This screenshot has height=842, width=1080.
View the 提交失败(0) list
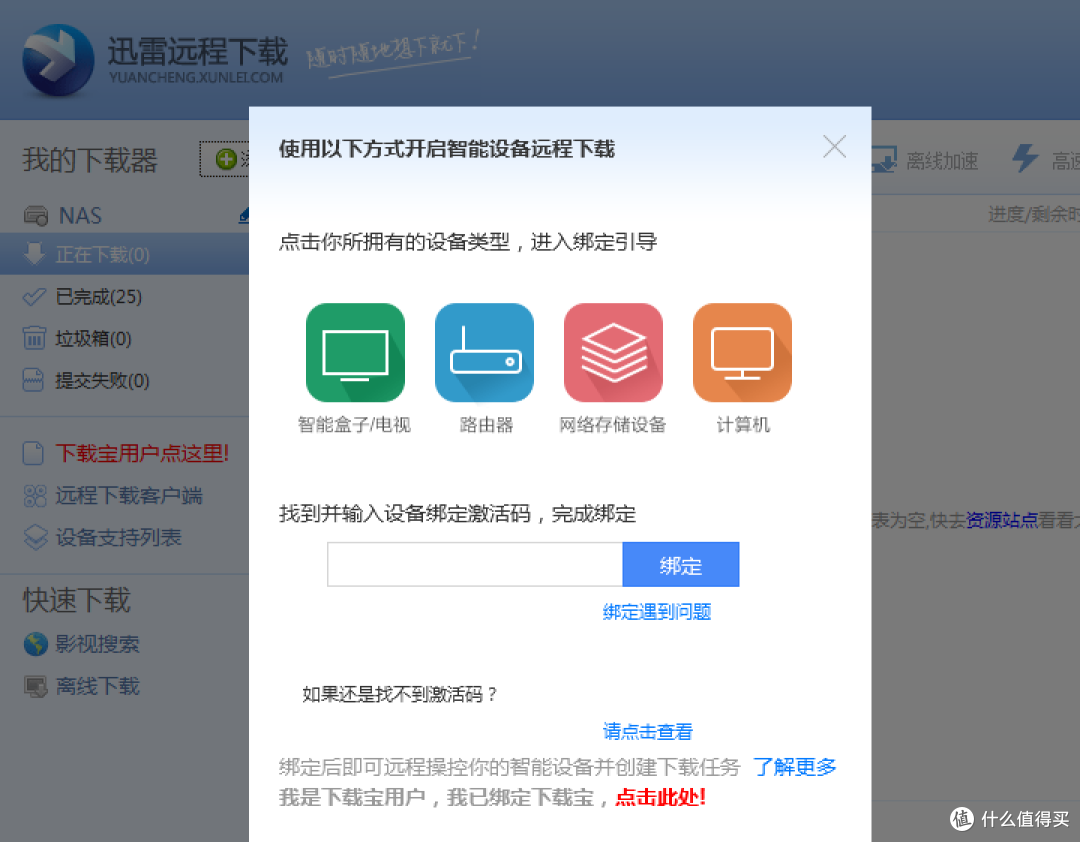click(x=102, y=380)
